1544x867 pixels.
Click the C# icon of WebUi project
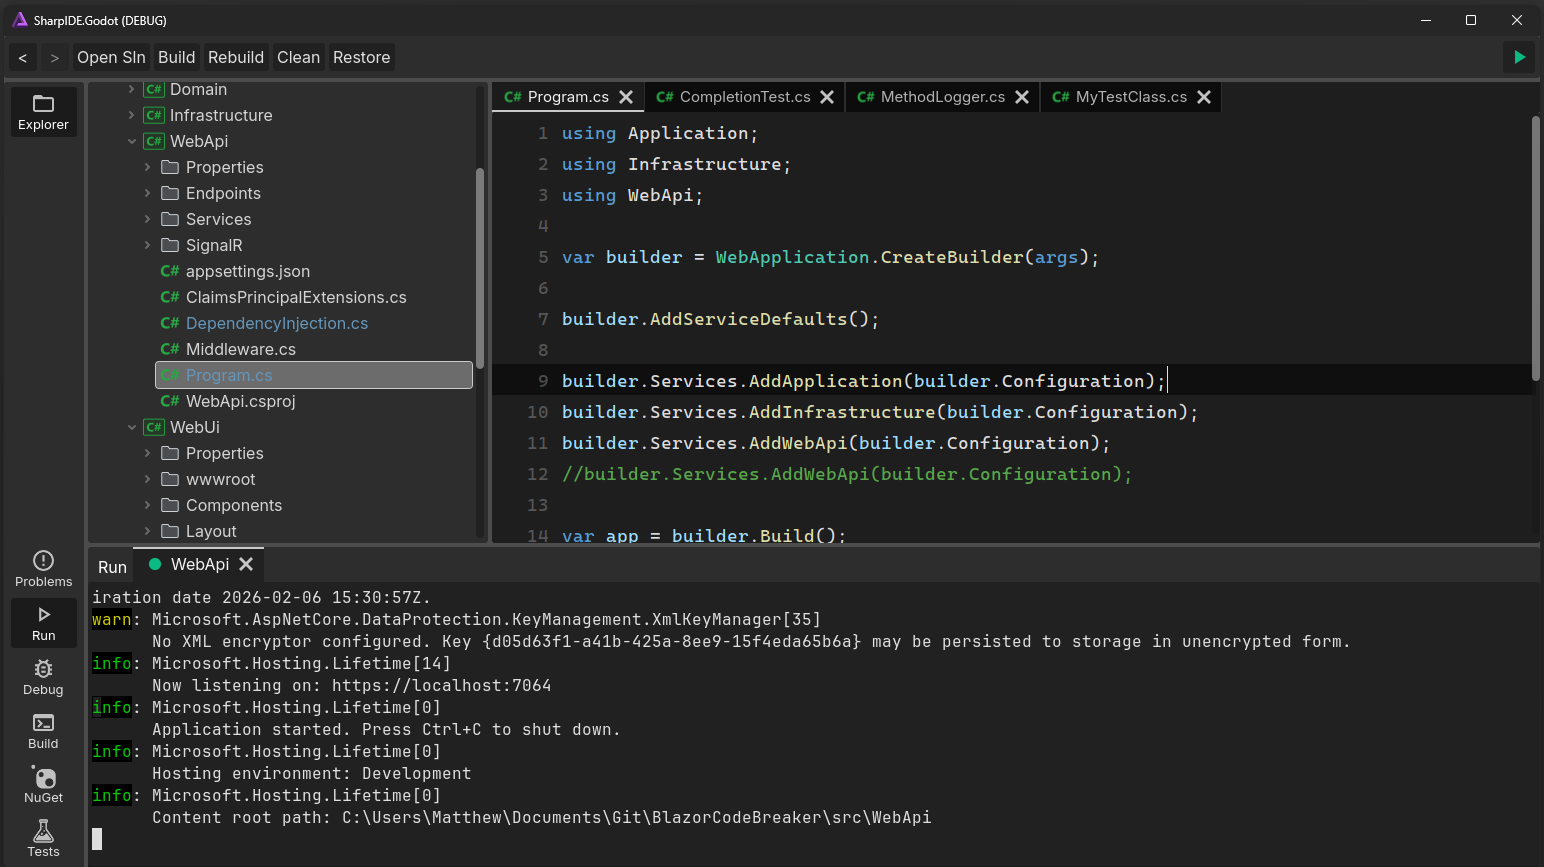[x=153, y=427]
